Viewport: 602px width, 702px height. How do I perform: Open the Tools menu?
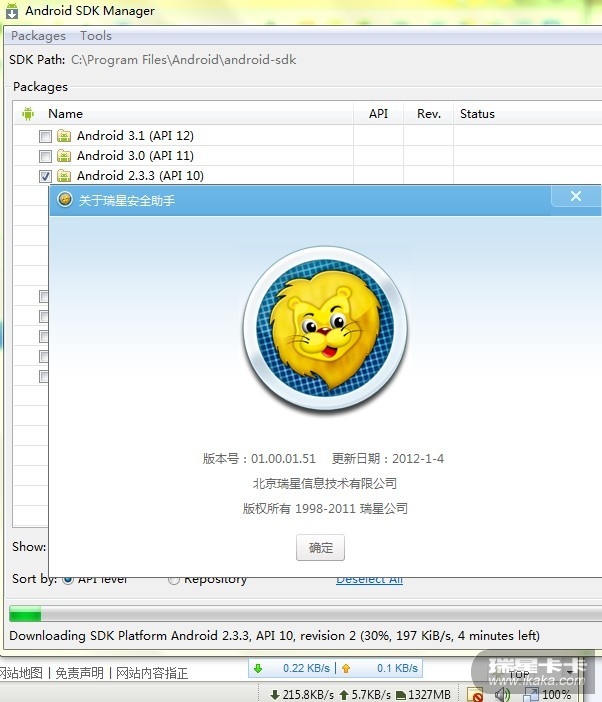click(x=96, y=36)
